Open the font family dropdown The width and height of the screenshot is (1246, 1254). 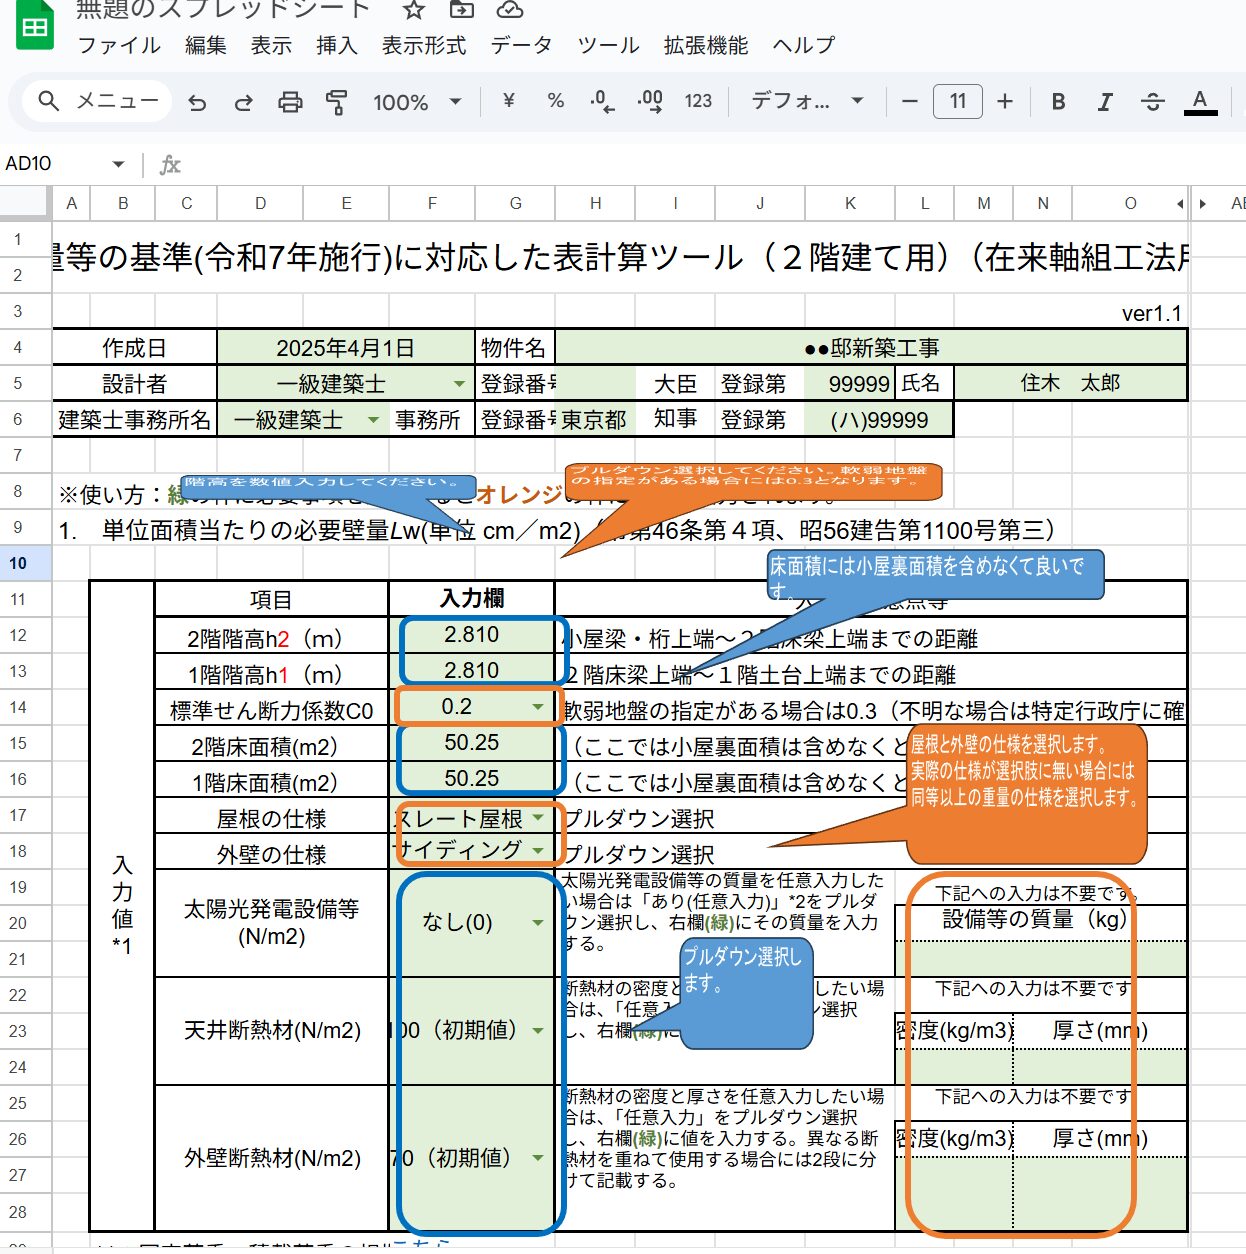(x=807, y=101)
